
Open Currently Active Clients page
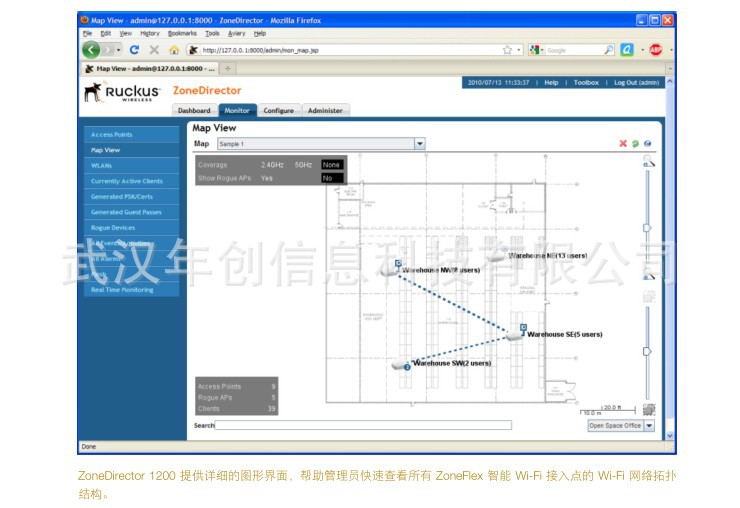click(132, 181)
